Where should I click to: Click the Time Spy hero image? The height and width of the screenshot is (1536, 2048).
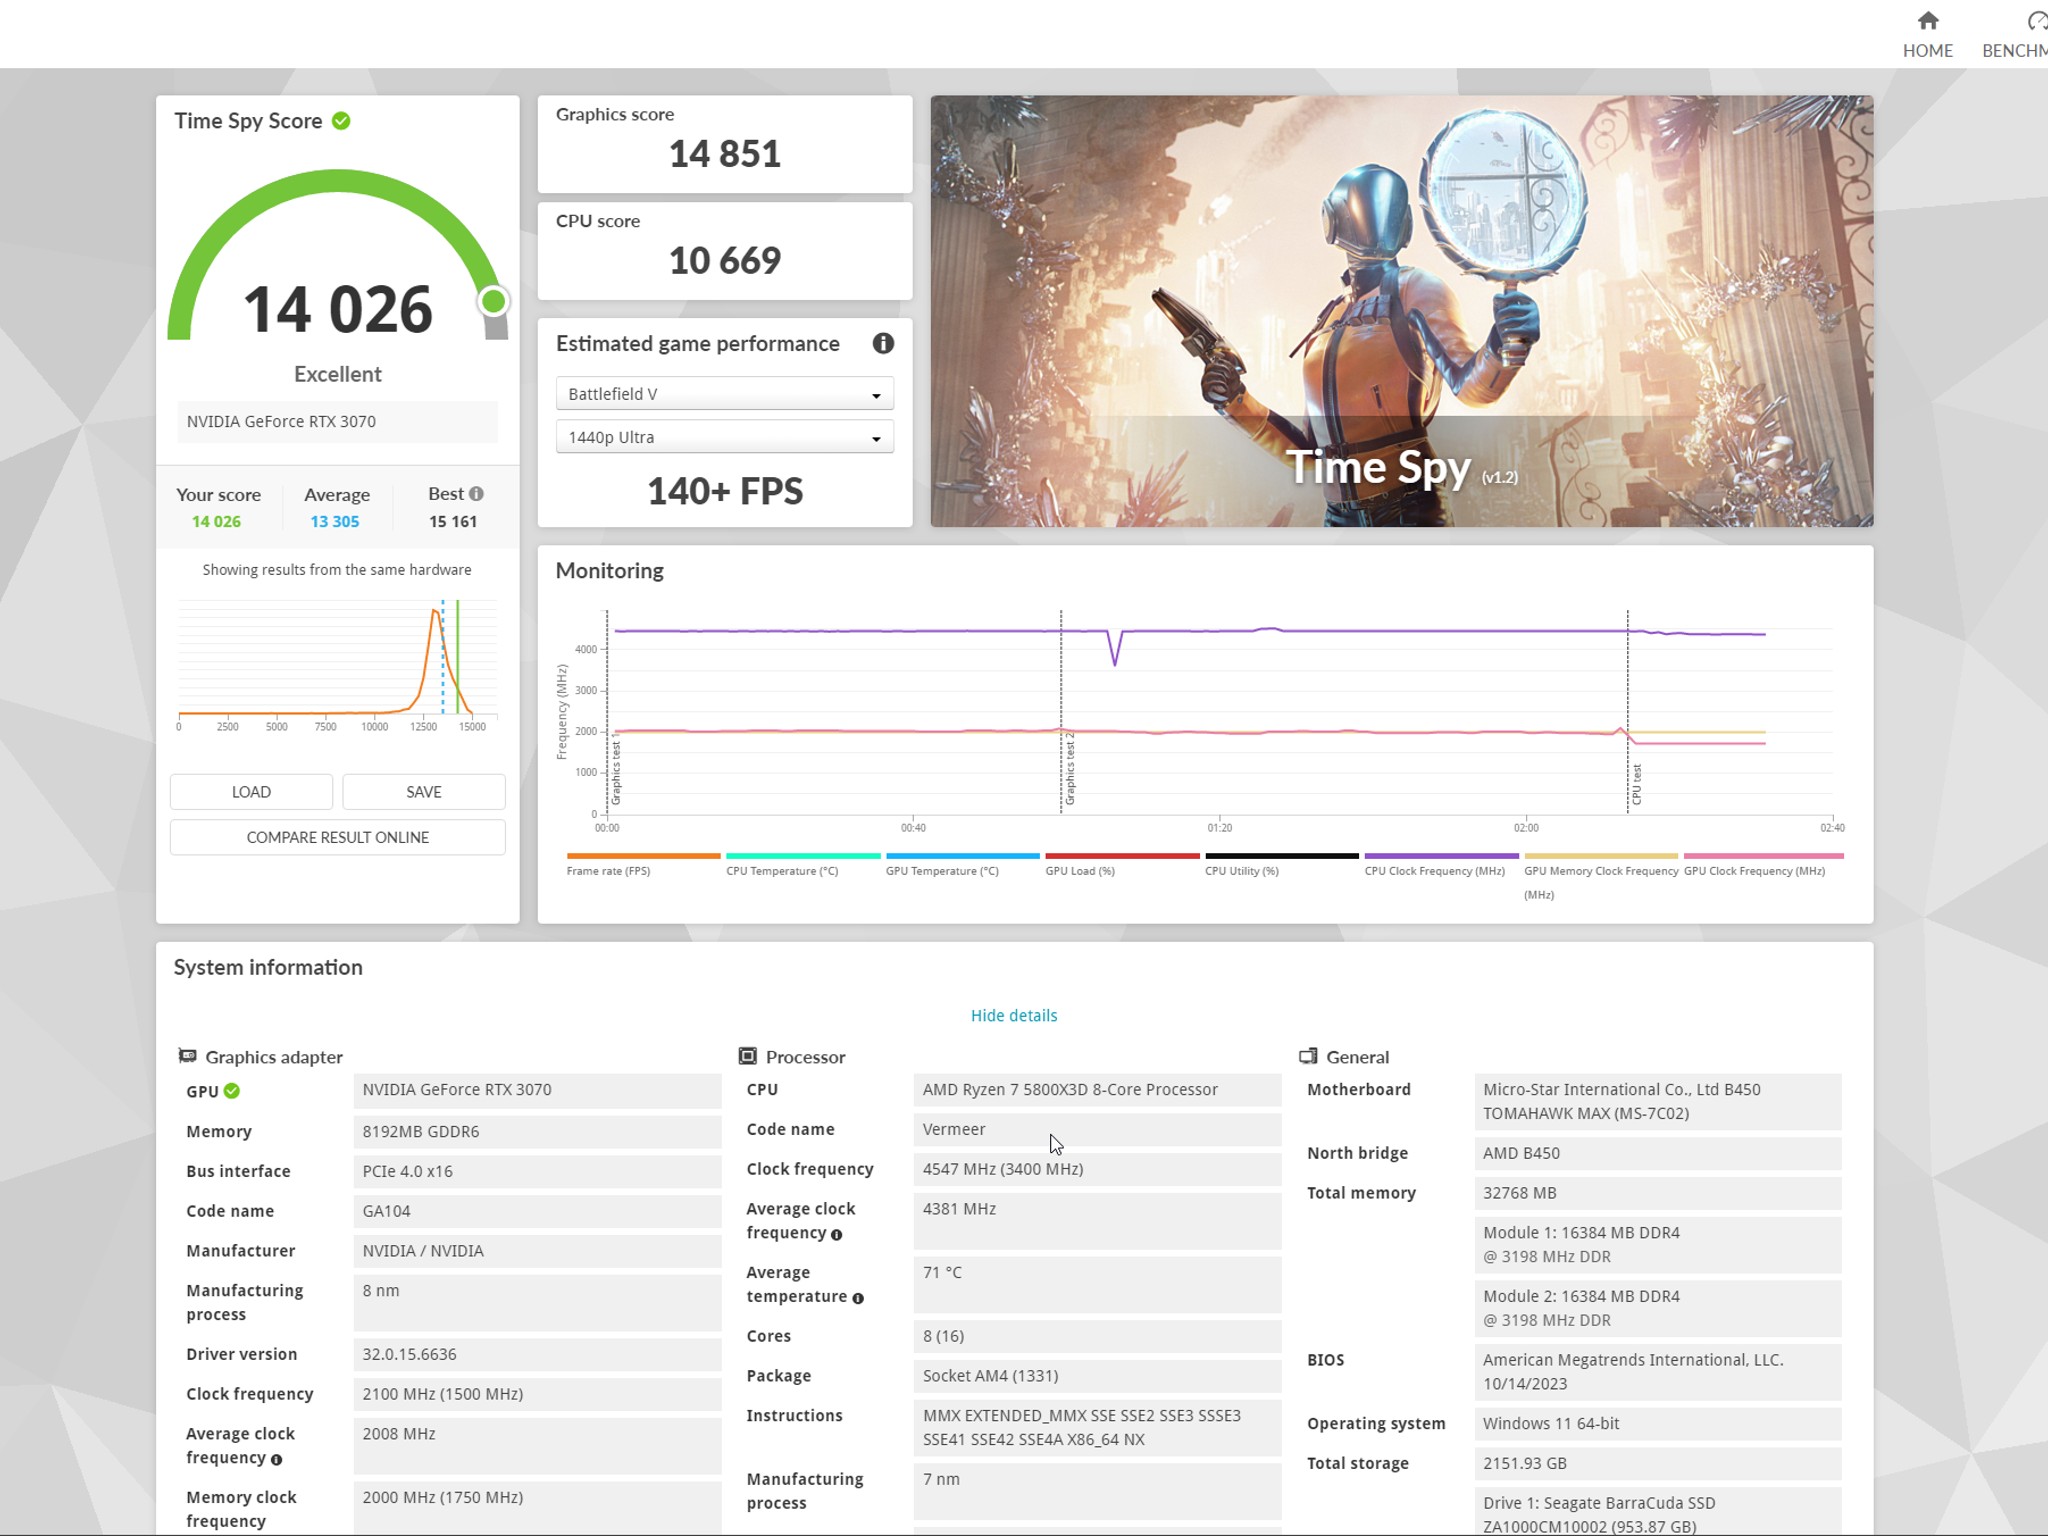(1402, 311)
